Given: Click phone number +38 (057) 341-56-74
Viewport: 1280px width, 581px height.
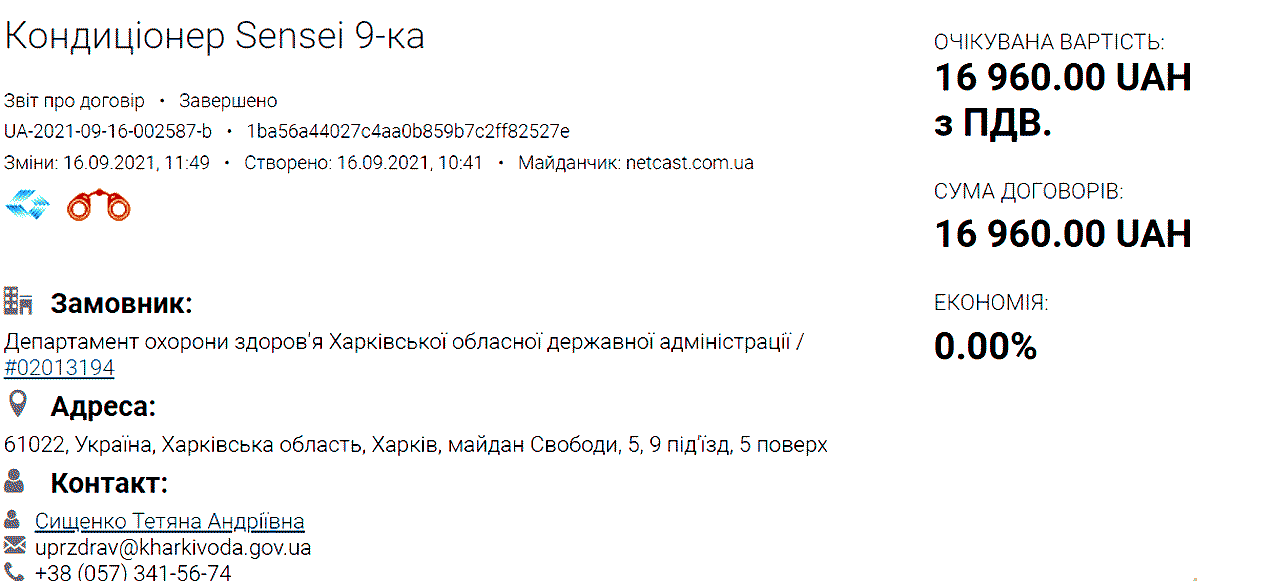Looking at the screenshot, I should click(x=133, y=572).
